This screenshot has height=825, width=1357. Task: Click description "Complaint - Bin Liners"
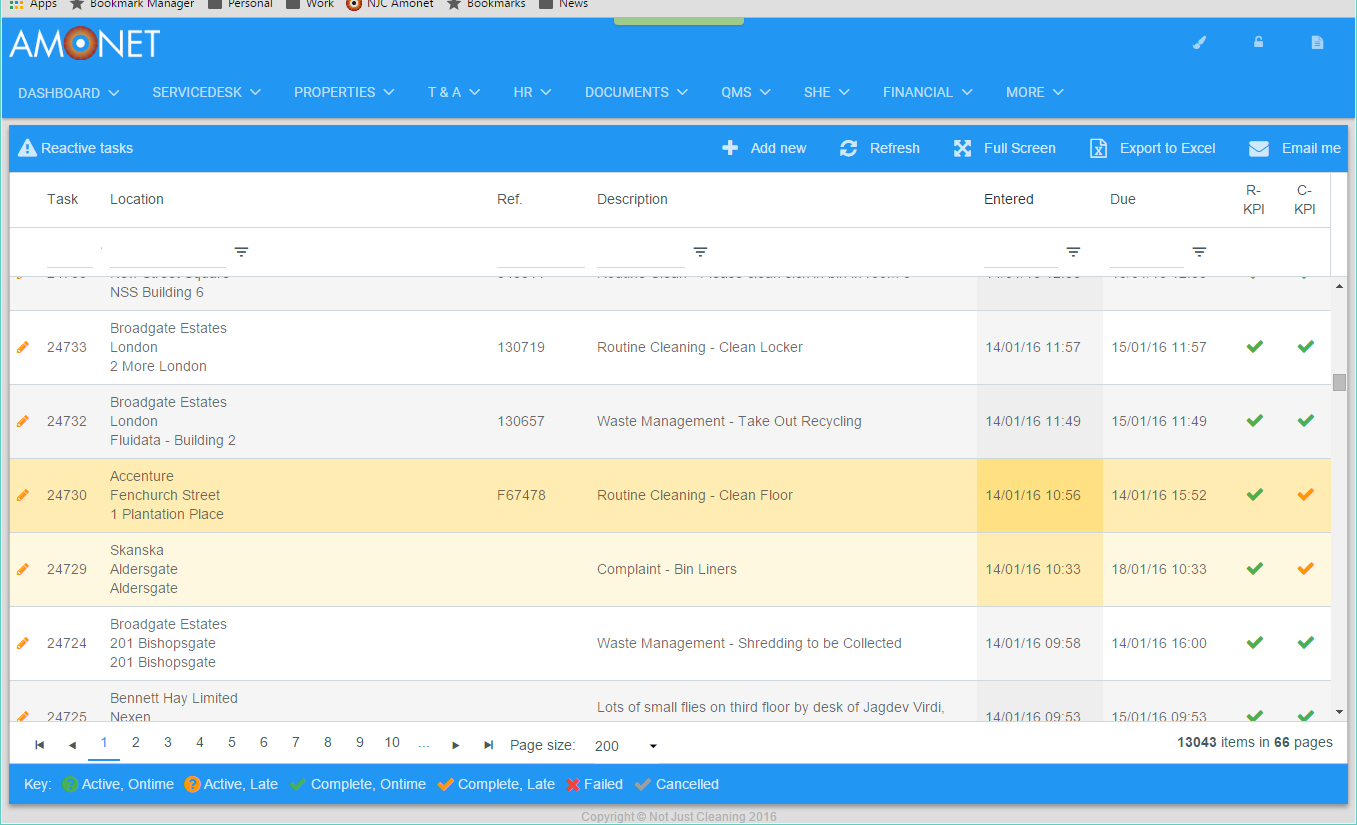[x=667, y=569]
